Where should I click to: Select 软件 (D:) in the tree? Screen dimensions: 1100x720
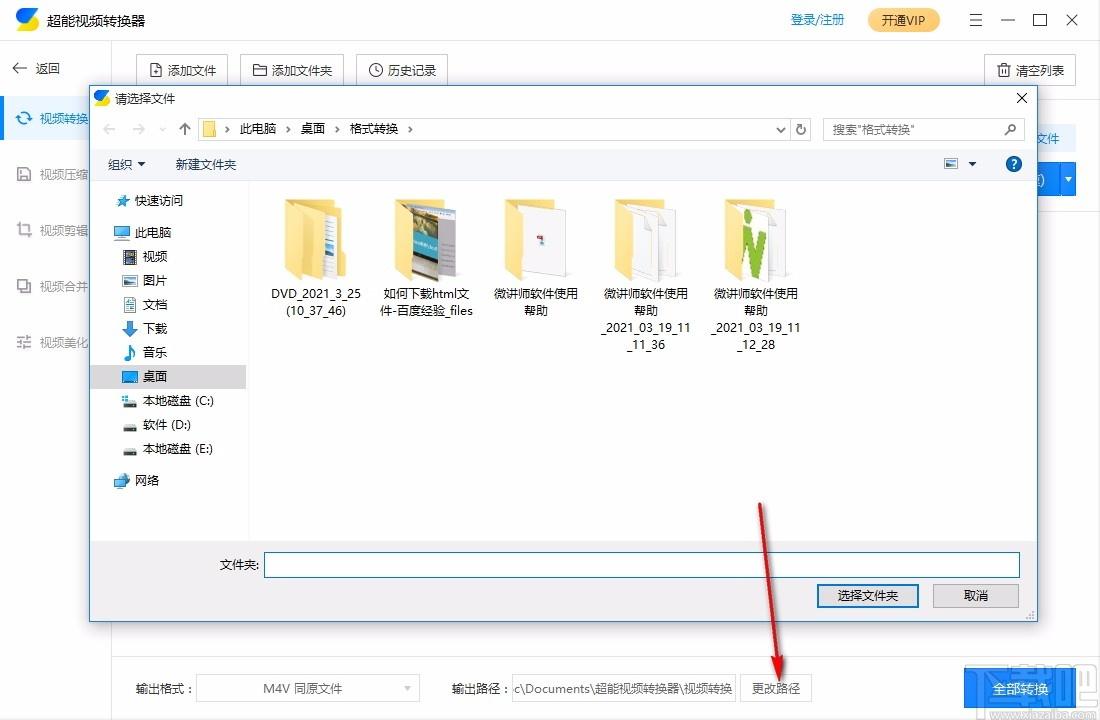[157, 424]
